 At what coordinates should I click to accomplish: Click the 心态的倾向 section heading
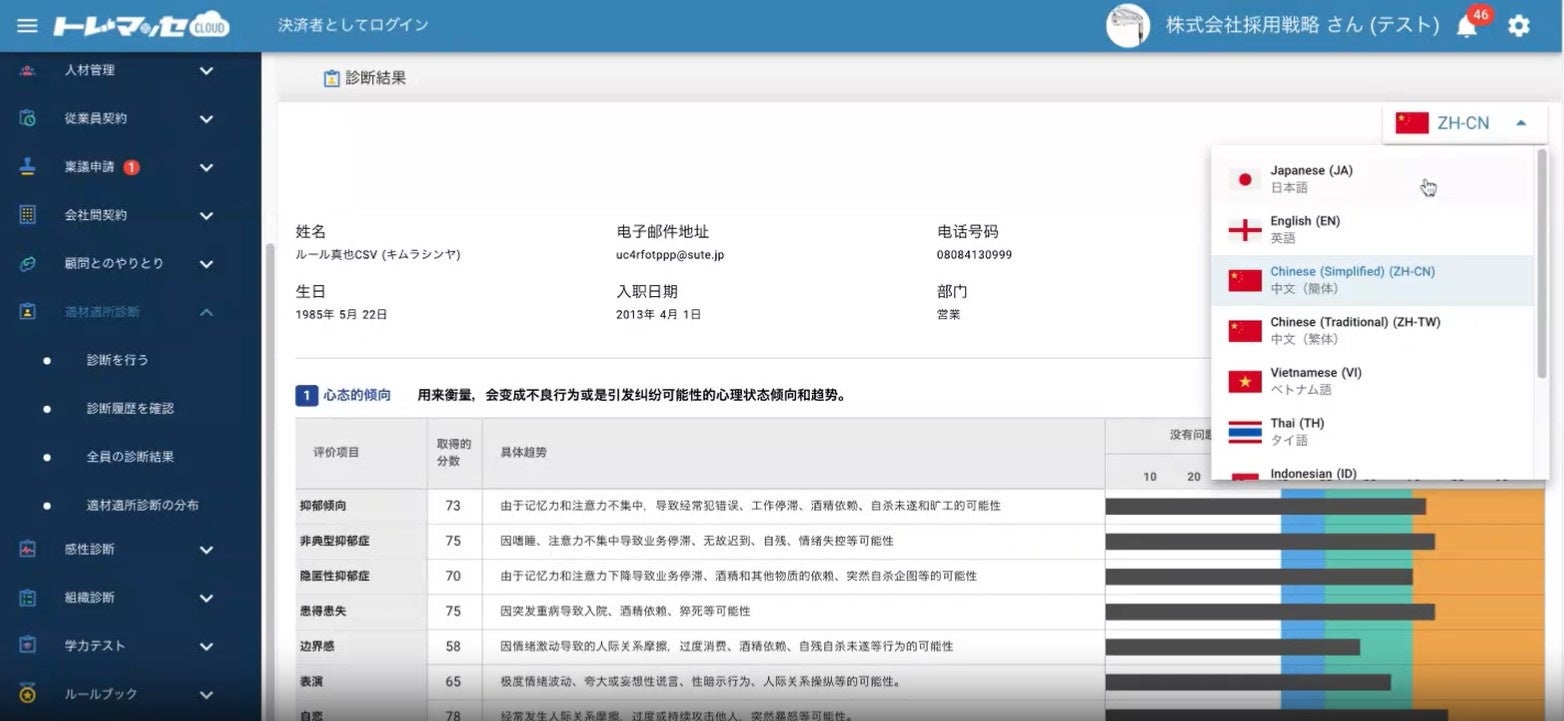[357, 395]
